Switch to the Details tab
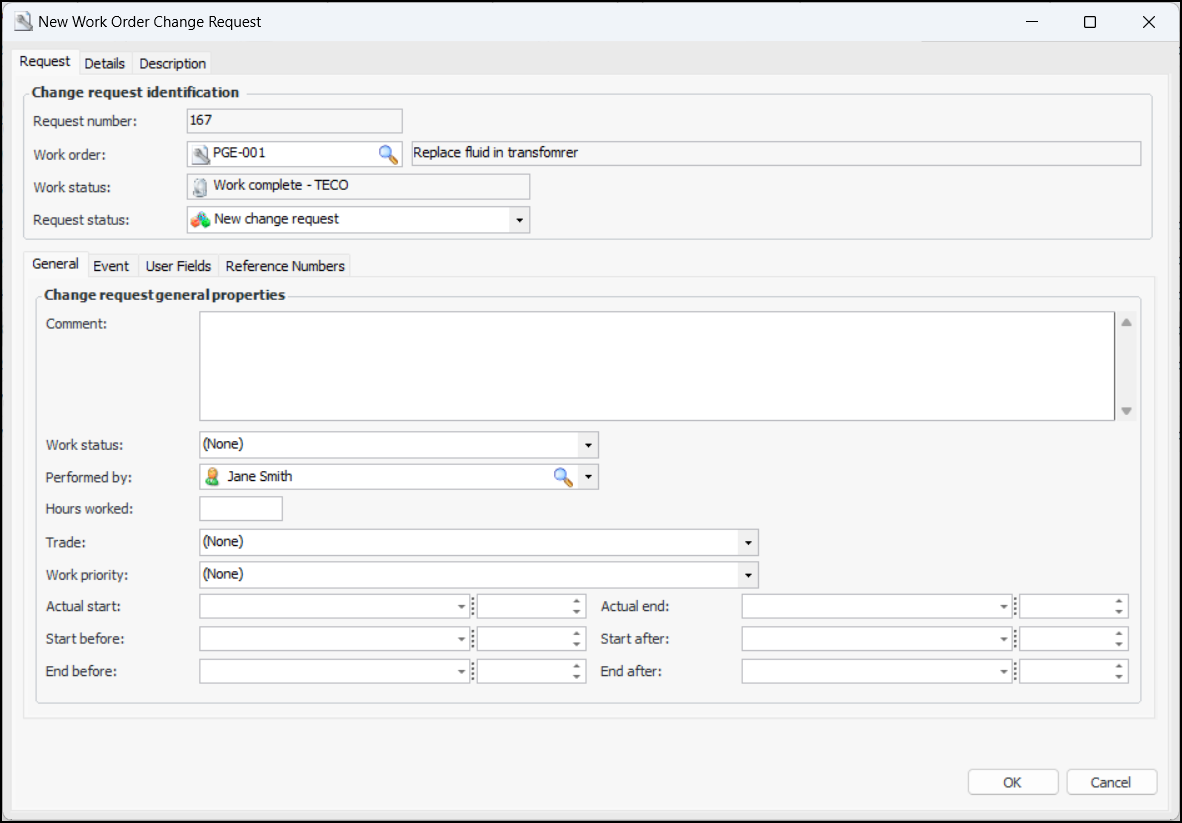The image size is (1182, 823). click(104, 63)
